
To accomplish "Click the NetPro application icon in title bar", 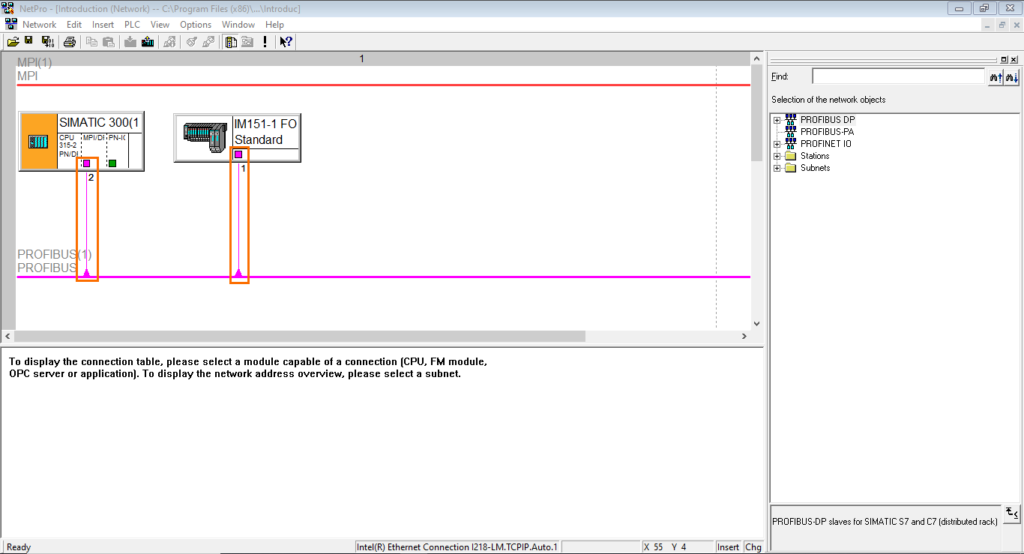I will pyautogui.click(x=8, y=8).
